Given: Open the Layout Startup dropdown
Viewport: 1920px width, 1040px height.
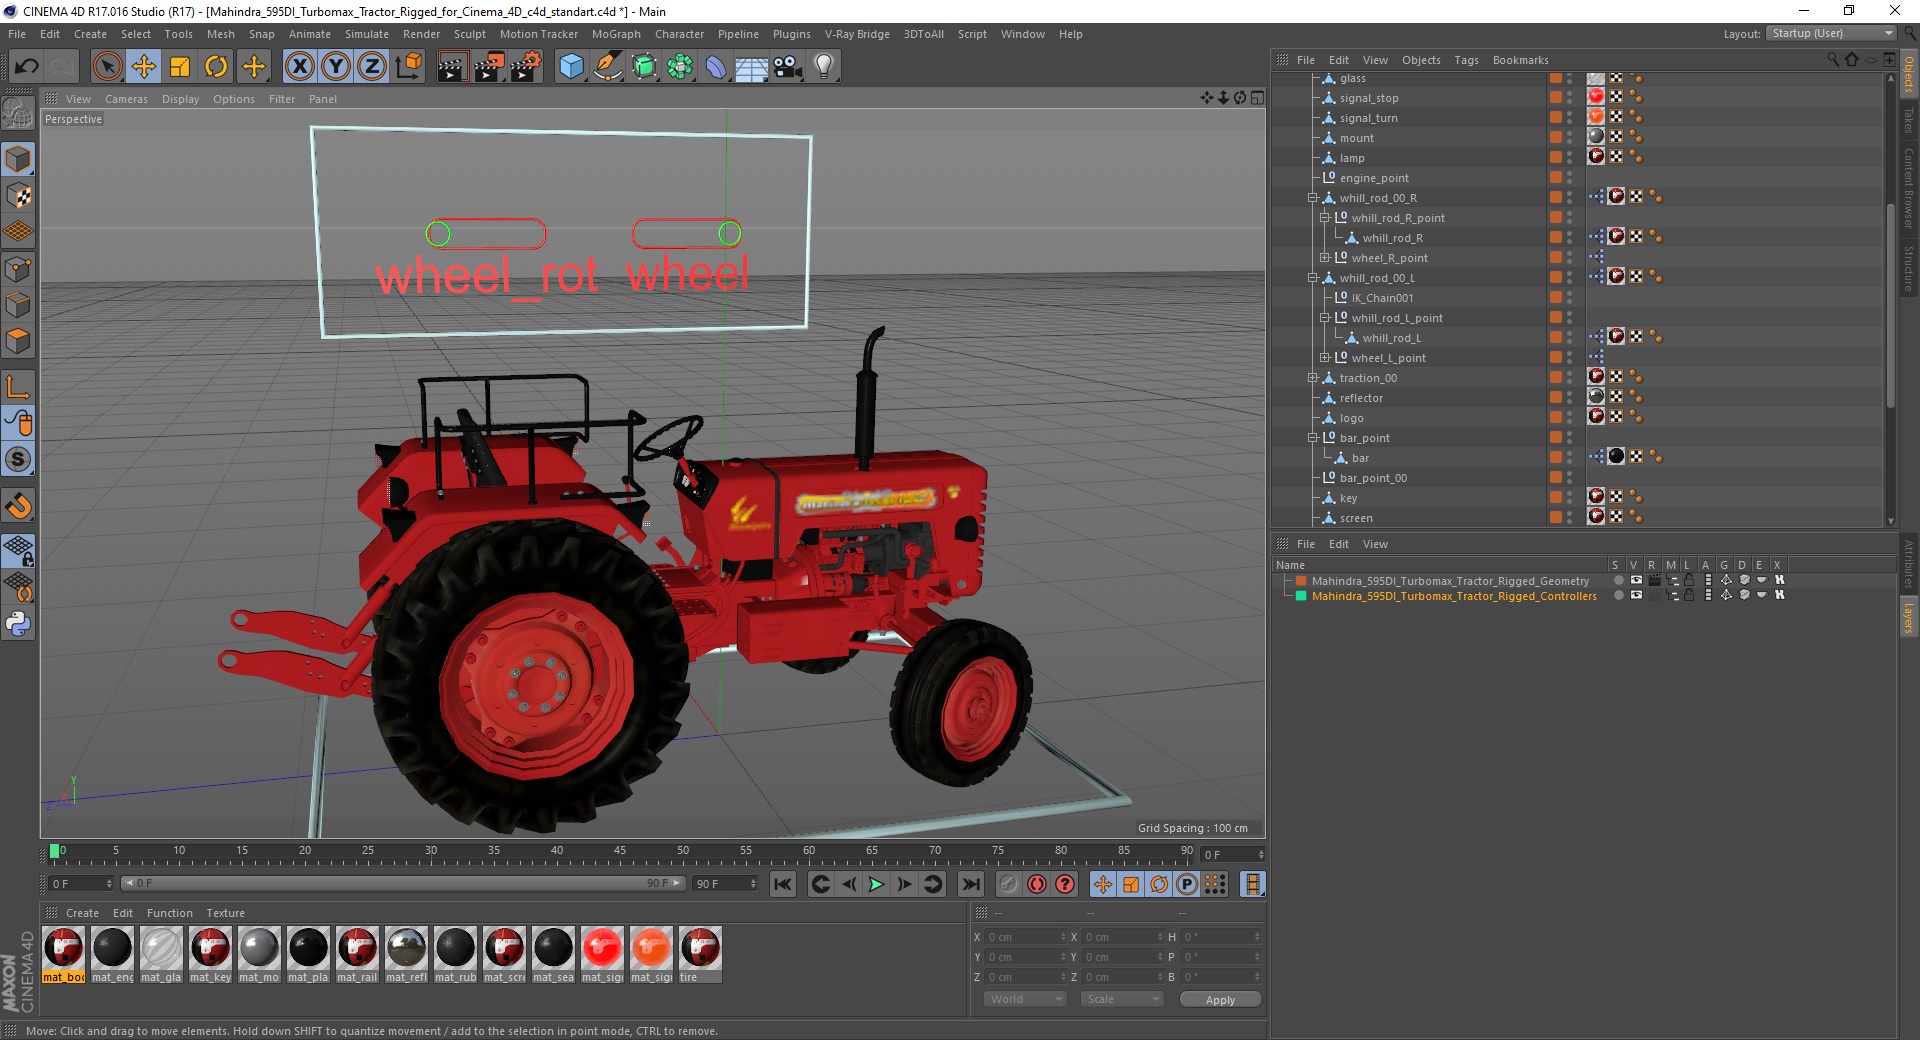Looking at the screenshot, I should point(1832,33).
